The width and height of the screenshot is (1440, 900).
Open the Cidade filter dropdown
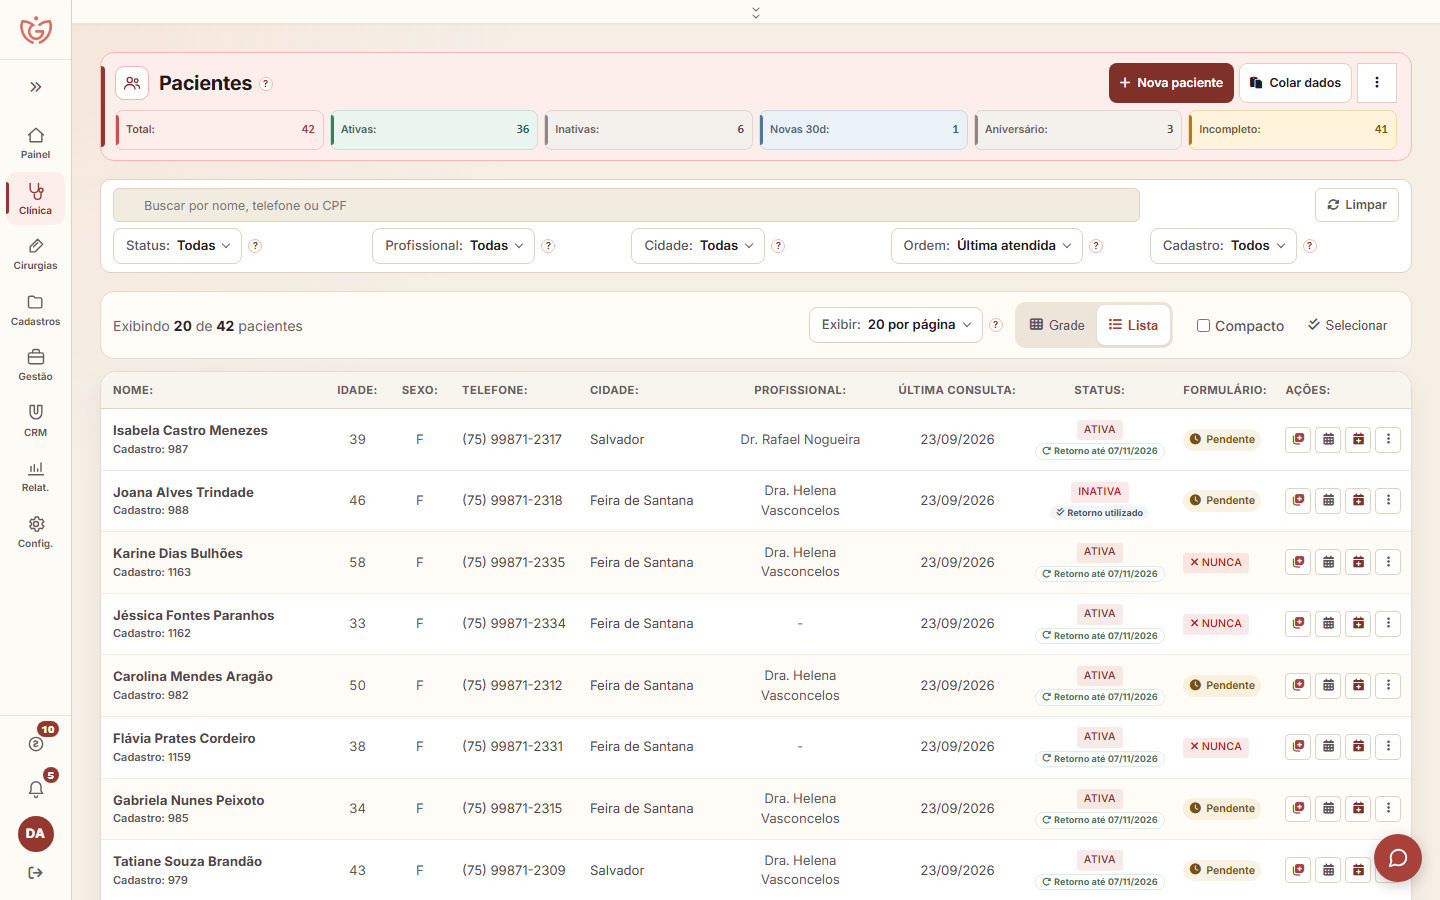(698, 246)
